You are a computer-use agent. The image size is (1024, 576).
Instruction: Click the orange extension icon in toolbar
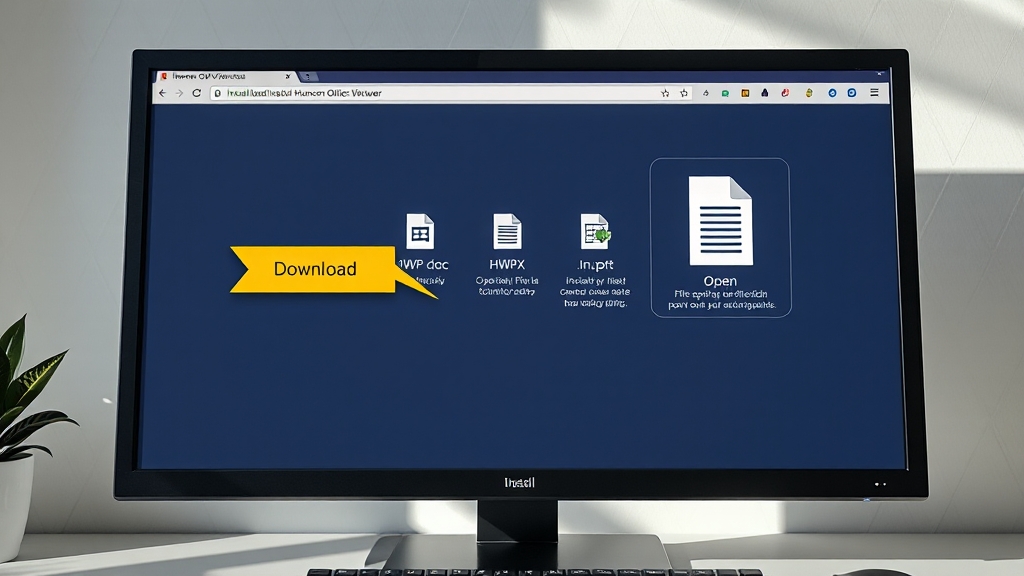(x=745, y=93)
